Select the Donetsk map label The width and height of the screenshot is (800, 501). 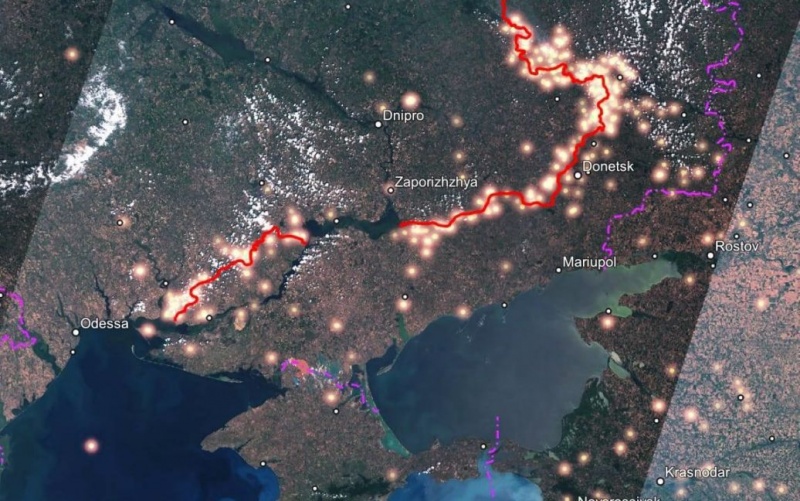point(608,166)
